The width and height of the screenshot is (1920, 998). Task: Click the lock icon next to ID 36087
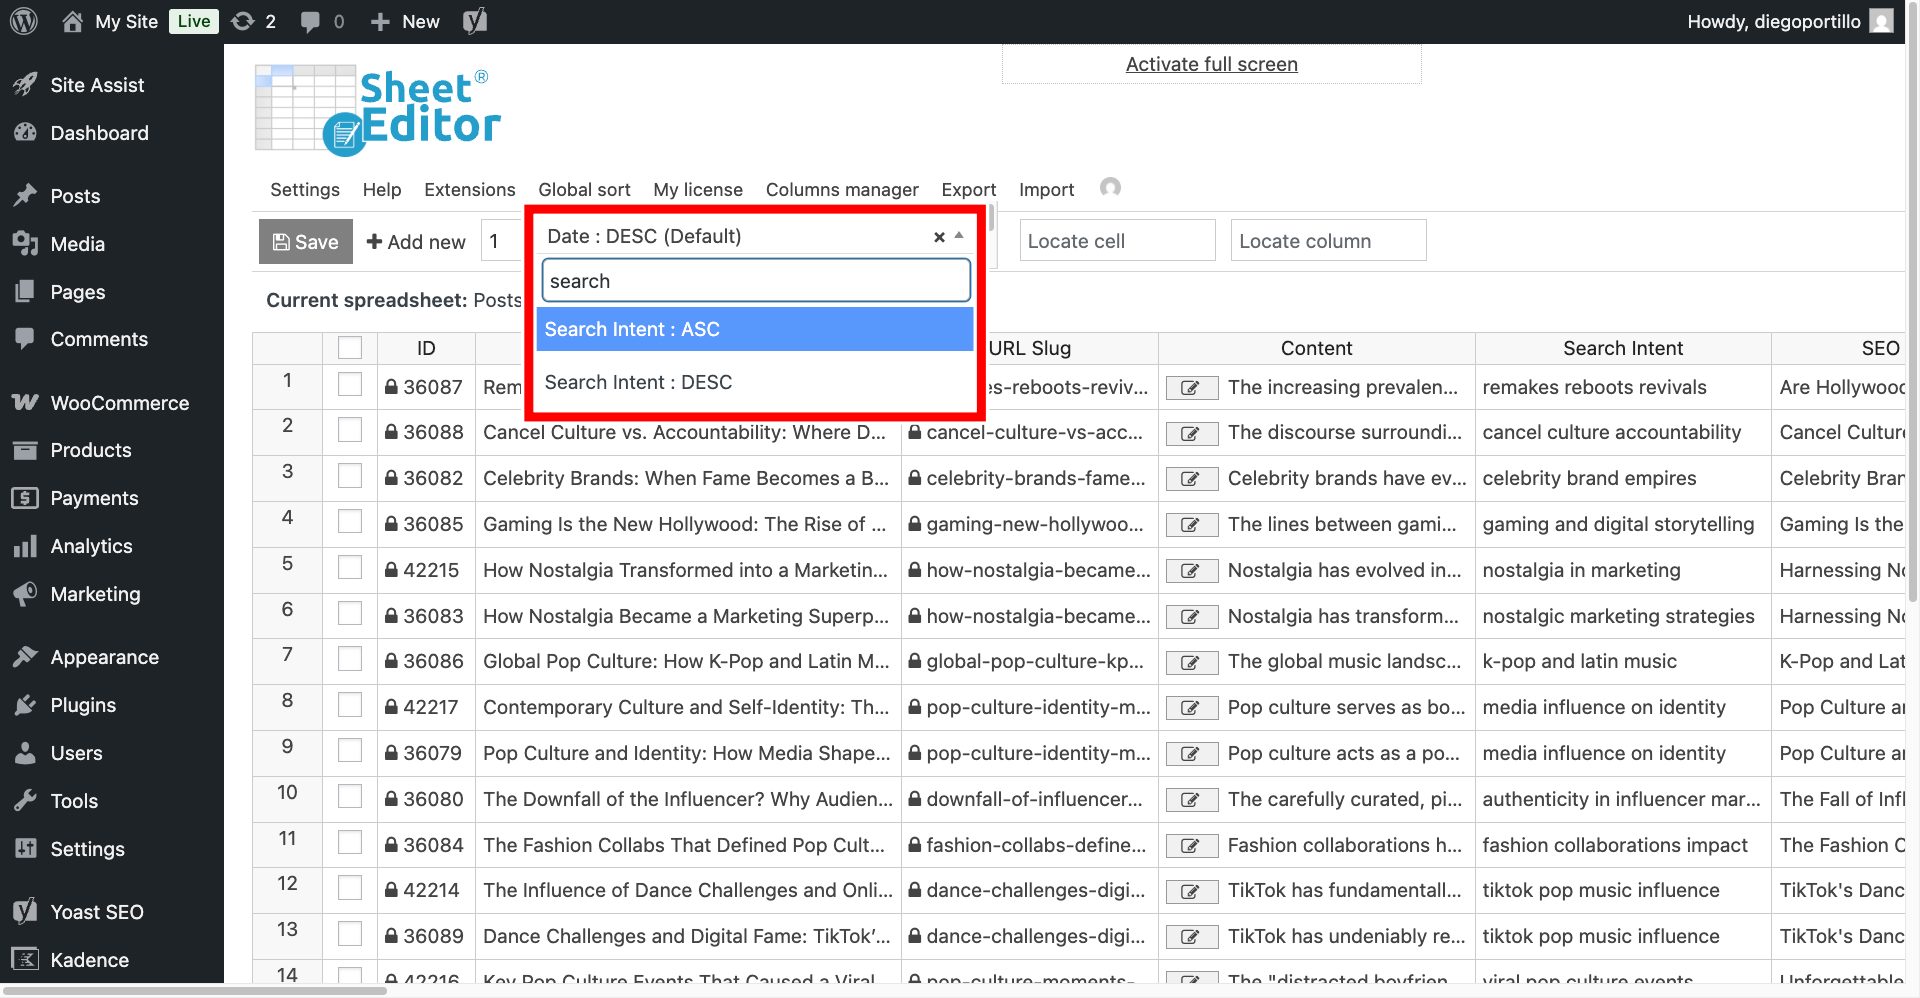[390, 387]
